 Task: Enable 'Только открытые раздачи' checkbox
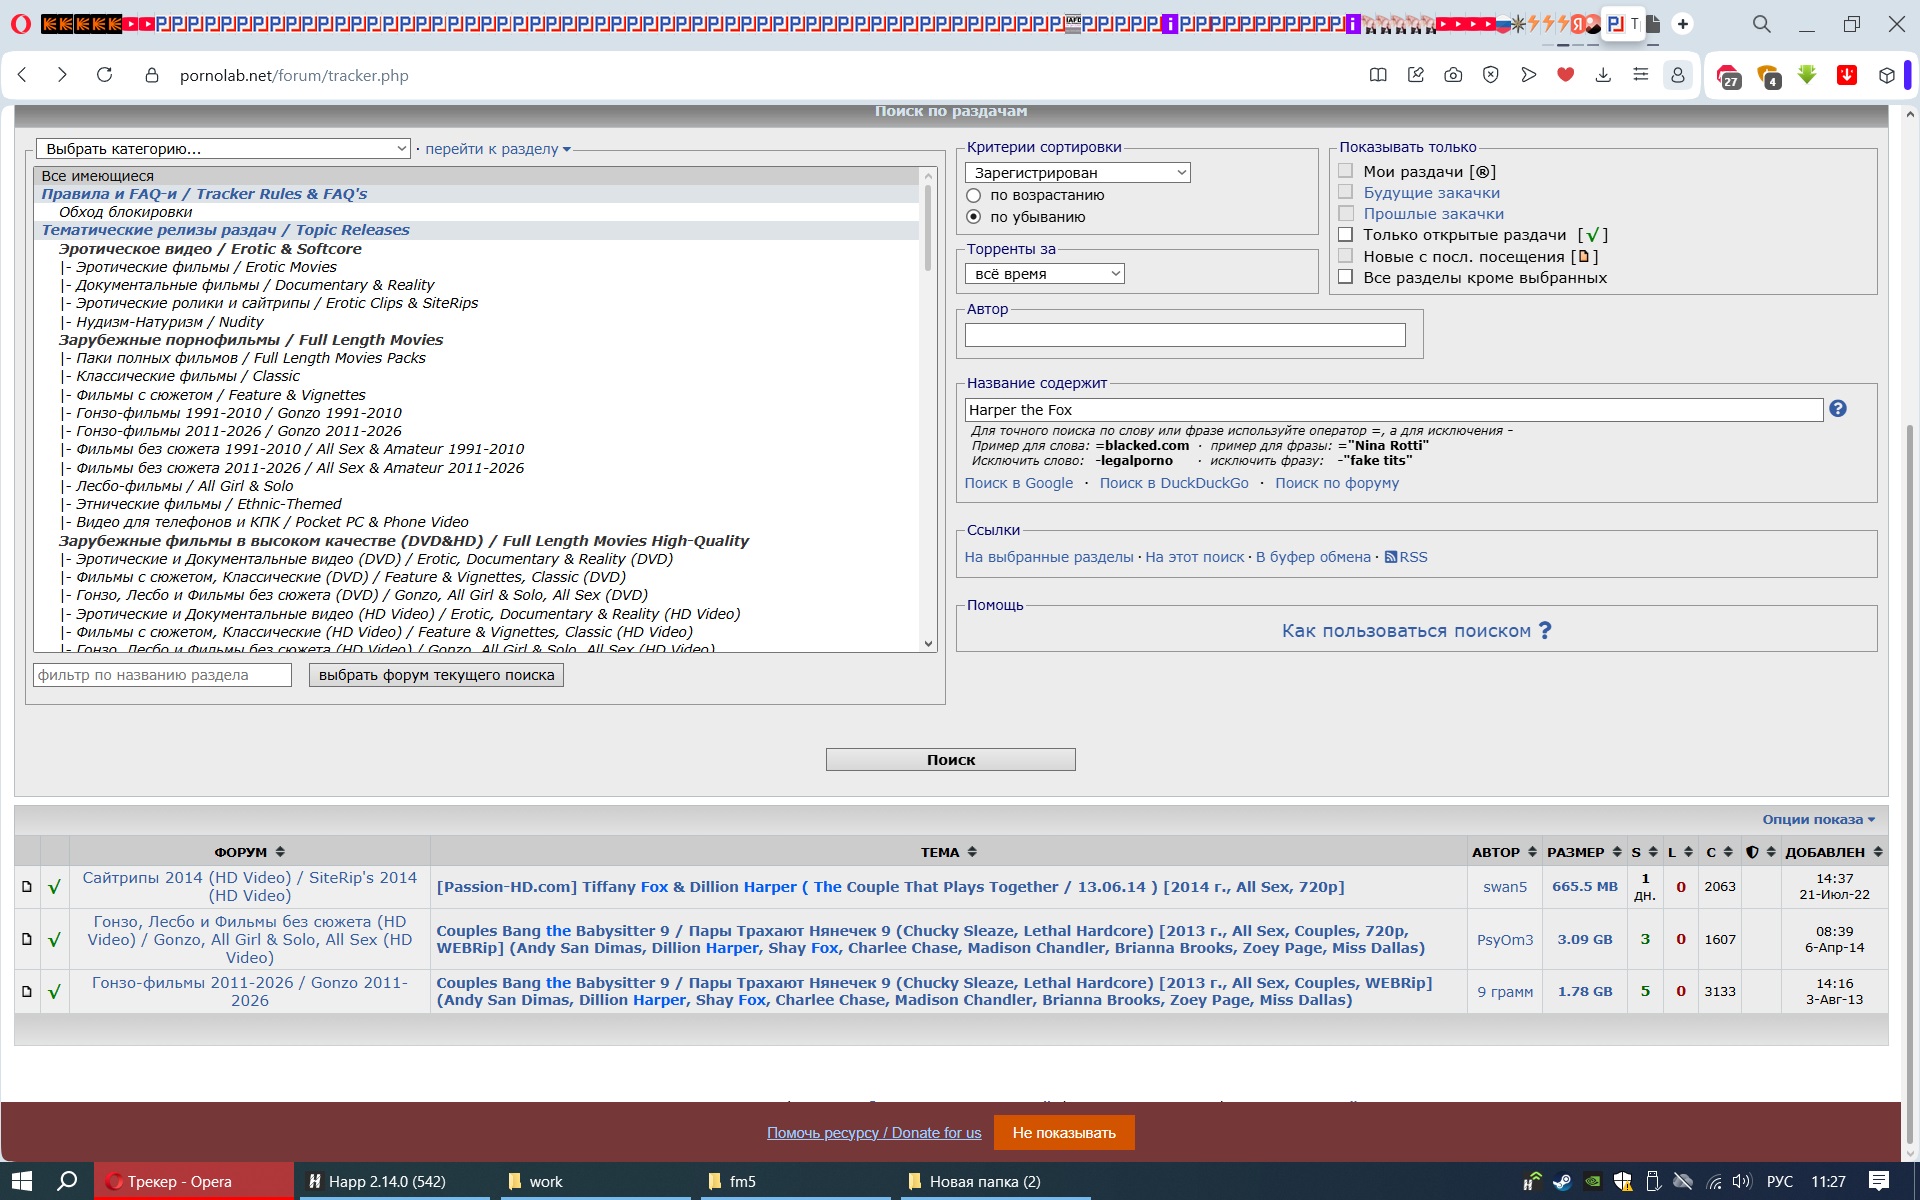tap(1346, 235)
